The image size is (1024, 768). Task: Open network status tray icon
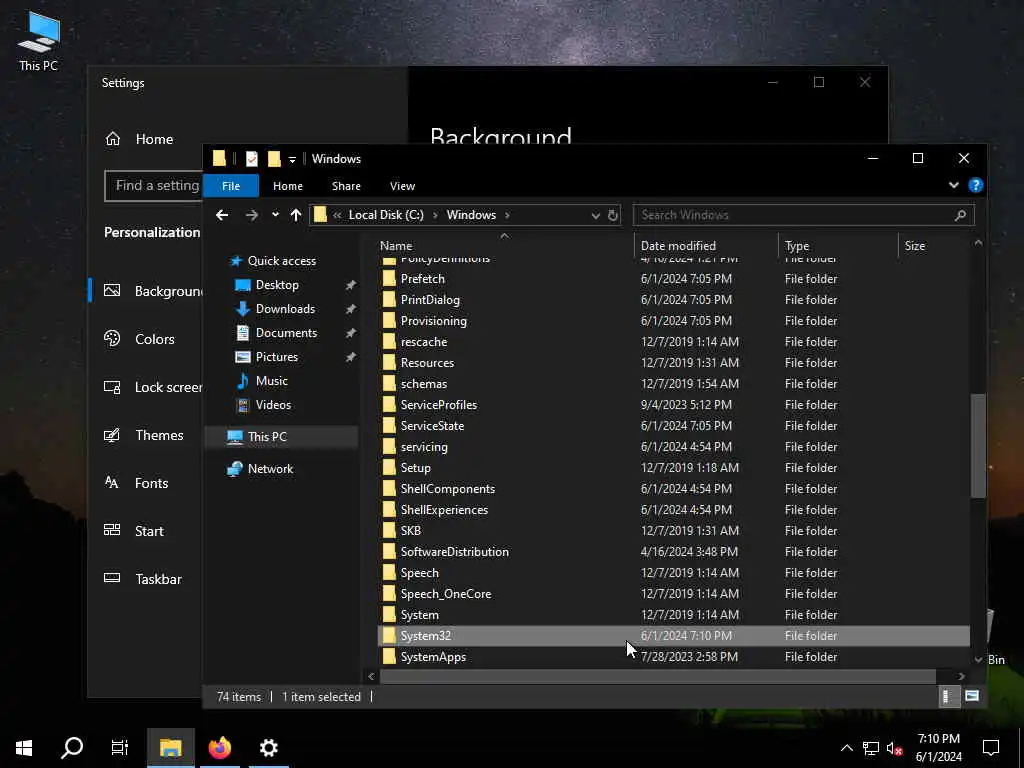(x=871, y=748)
